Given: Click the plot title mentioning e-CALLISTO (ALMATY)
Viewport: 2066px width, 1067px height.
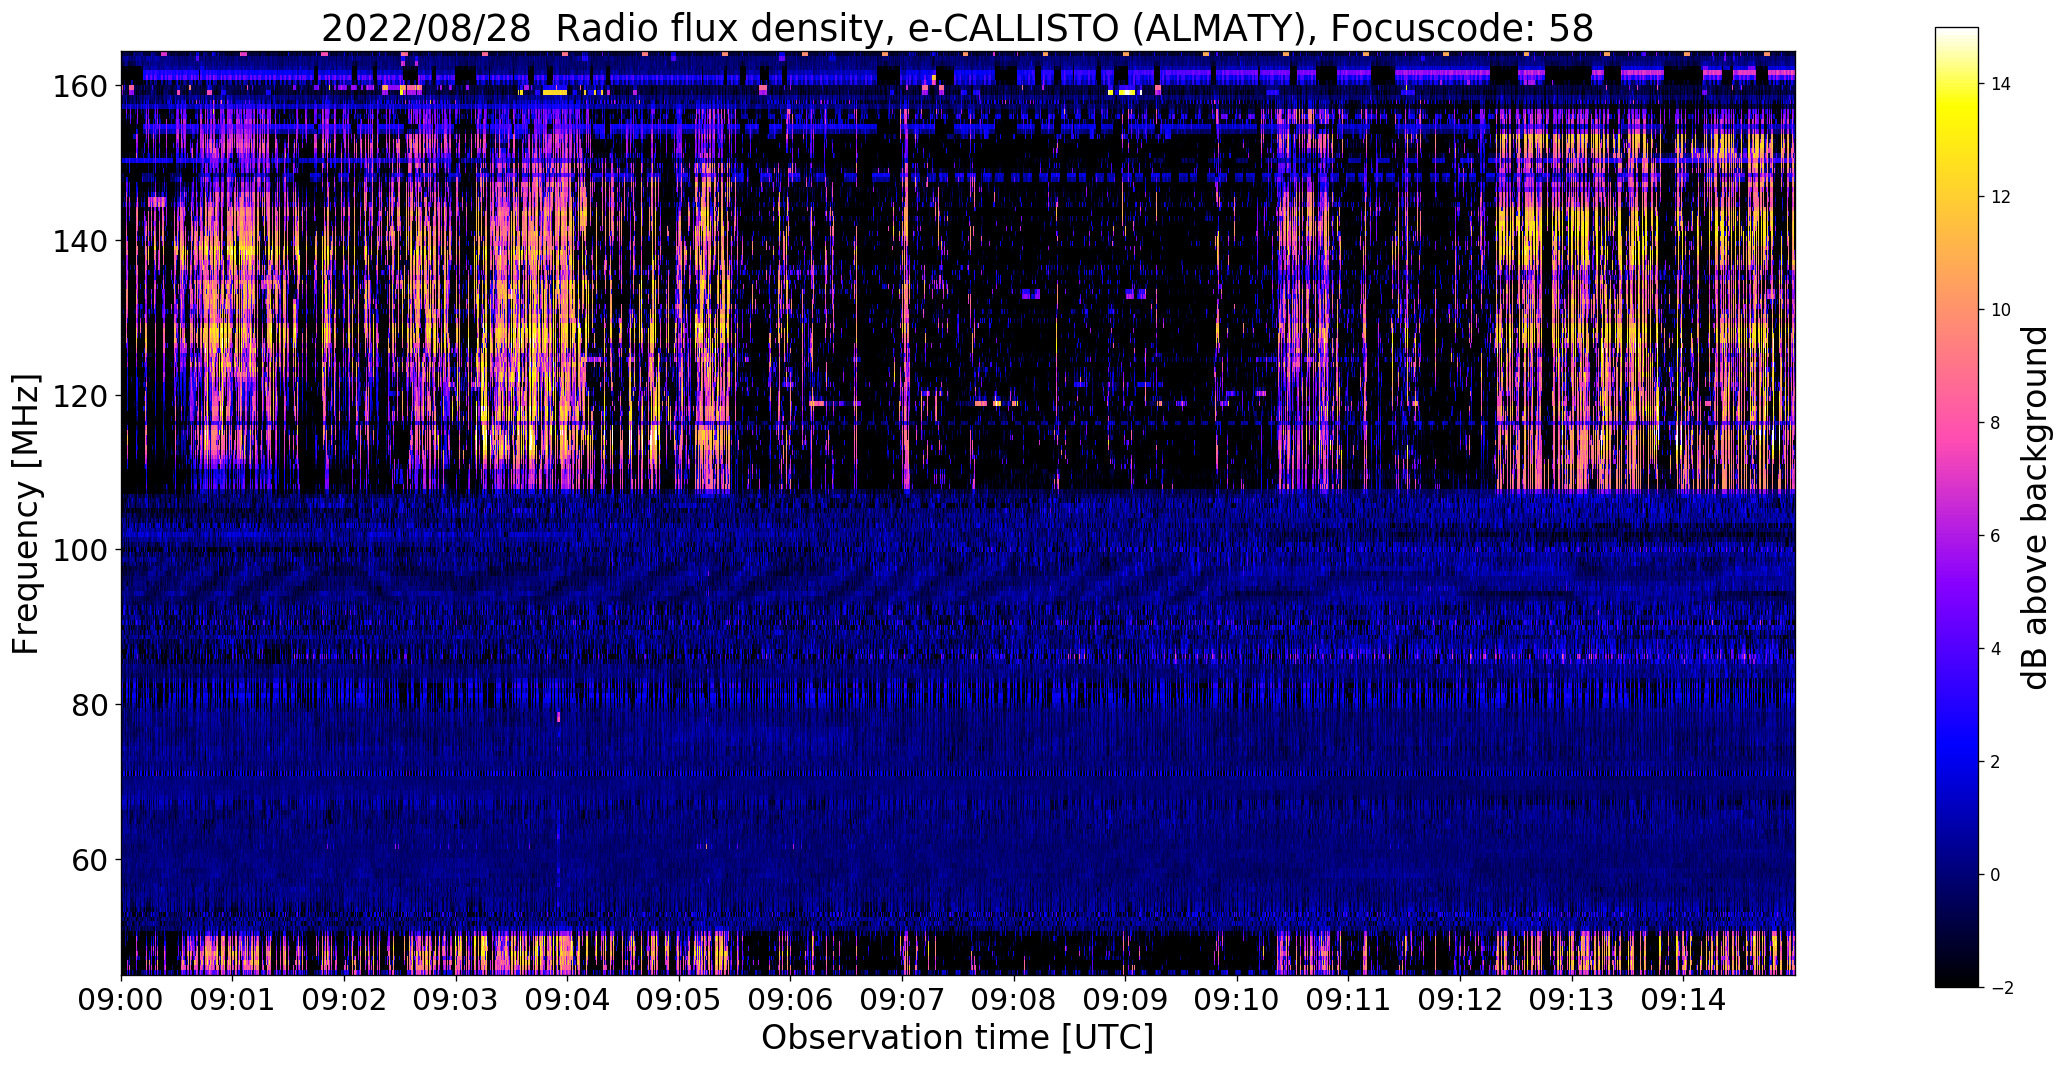Looking at the screenshot, I should click(x=957, y=28).
